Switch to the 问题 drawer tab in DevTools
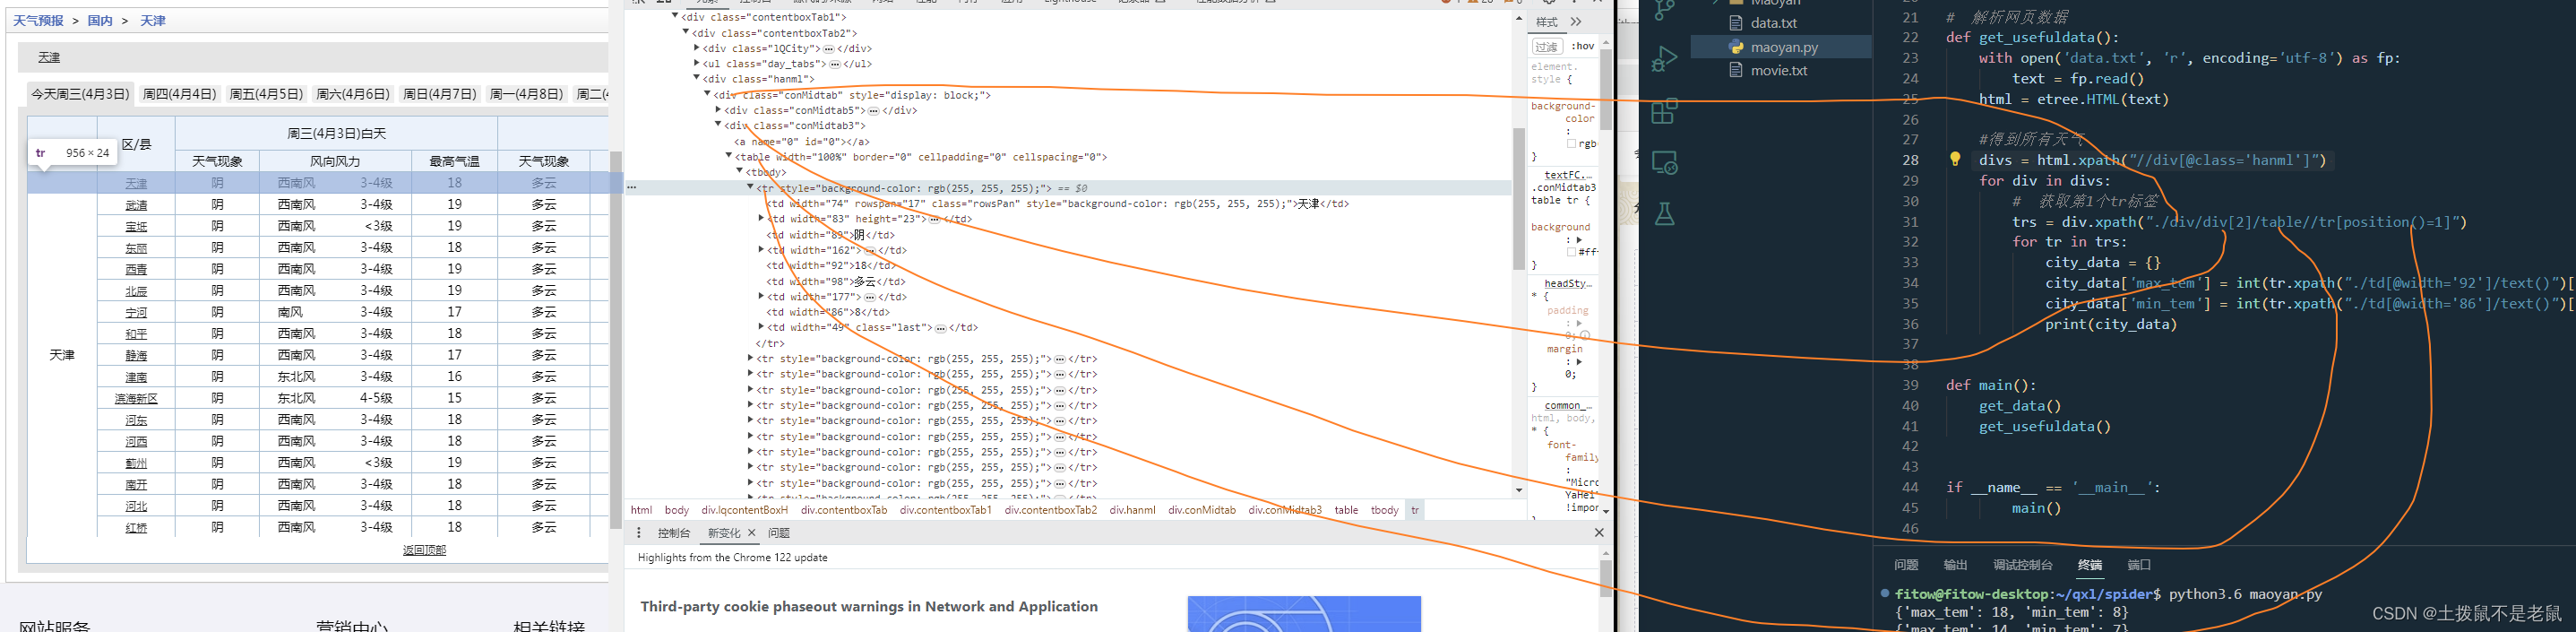This screenshot has height=632, width=2576. click(779, 533)
